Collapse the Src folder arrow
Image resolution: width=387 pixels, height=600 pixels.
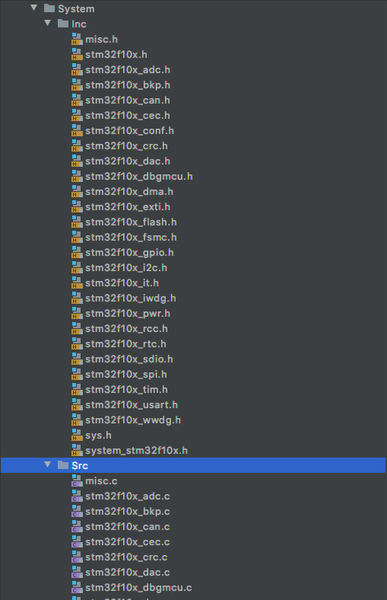47,465
